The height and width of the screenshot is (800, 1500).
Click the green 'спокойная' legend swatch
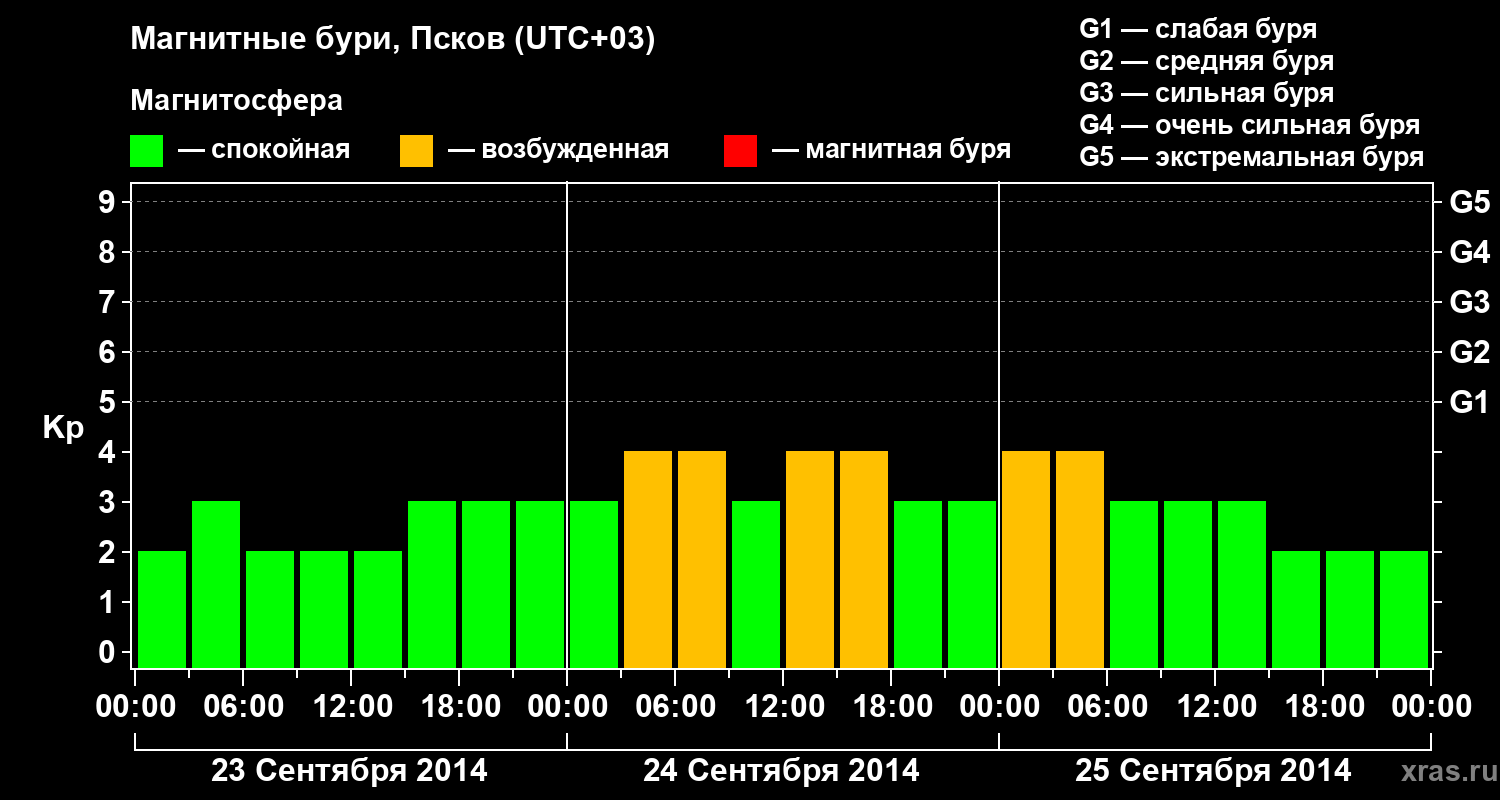point(146,151)
